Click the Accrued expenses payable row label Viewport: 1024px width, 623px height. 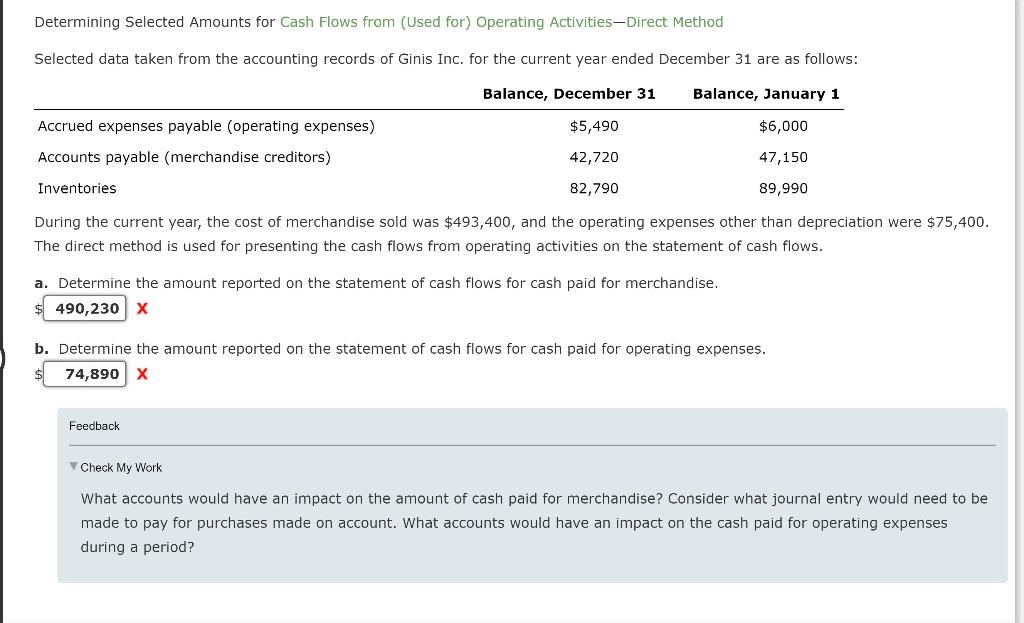pyautogui.click(x=206, y=126)
